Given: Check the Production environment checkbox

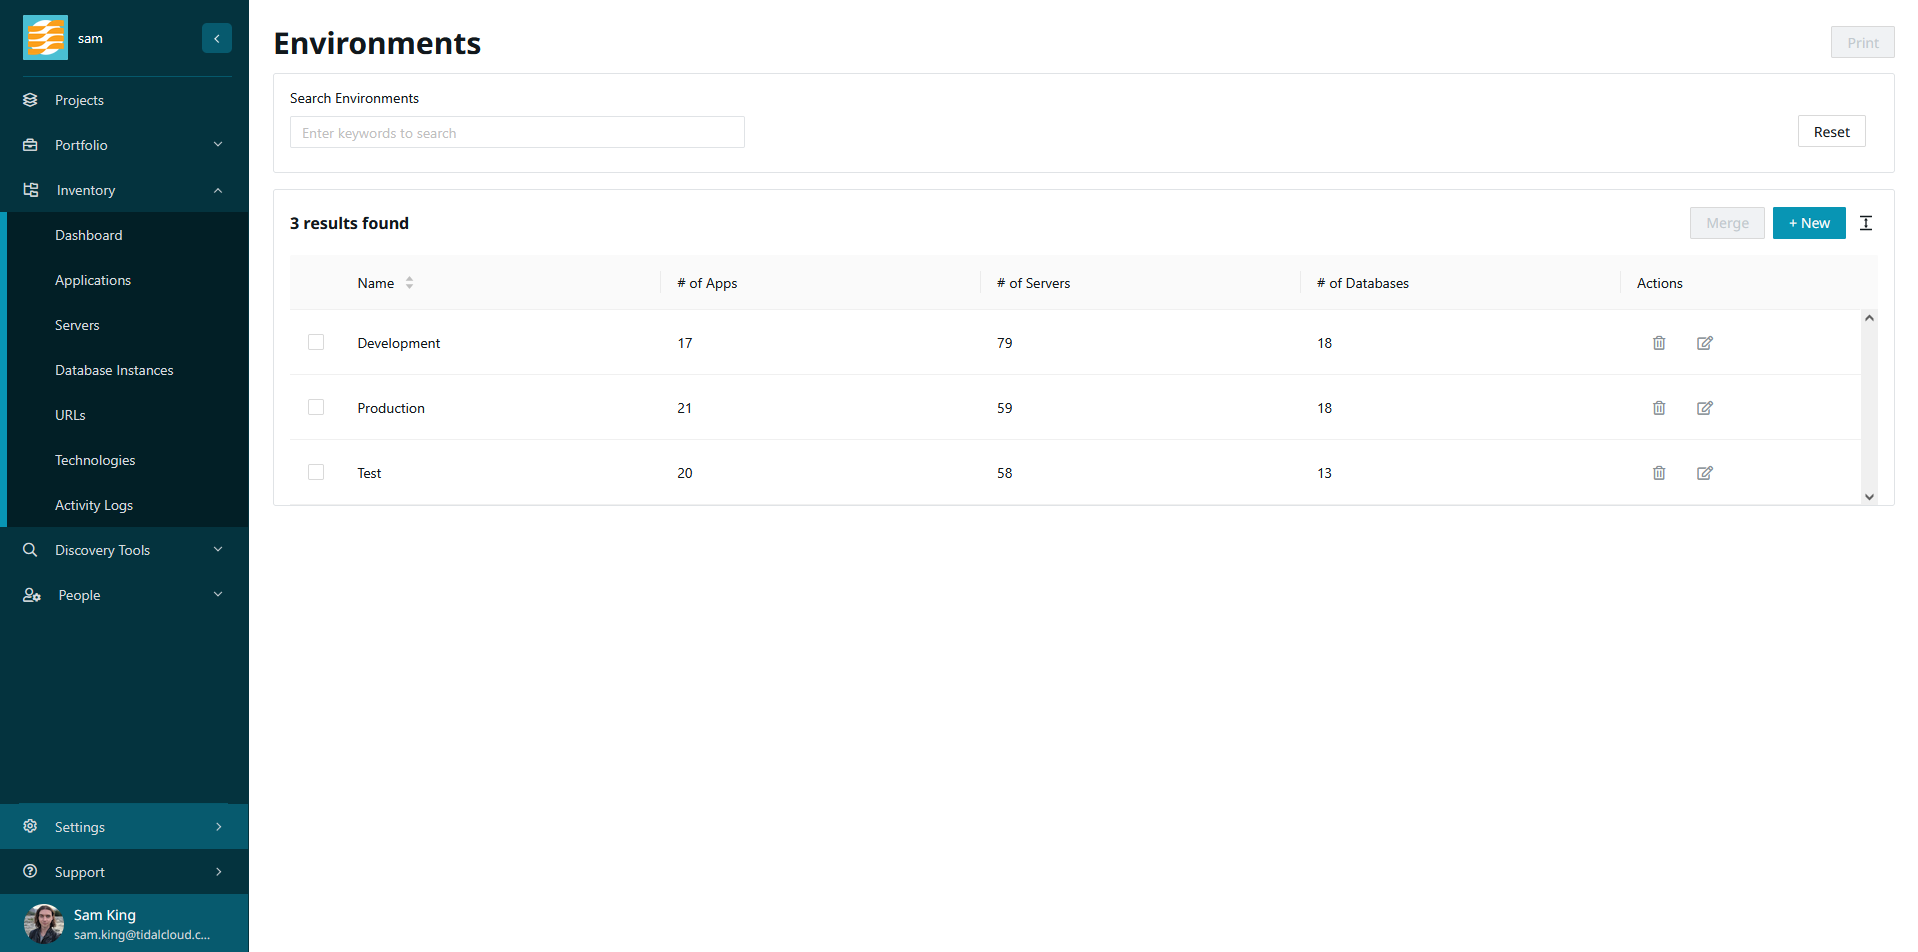Looking at the screenshot, I should point(316,407).
